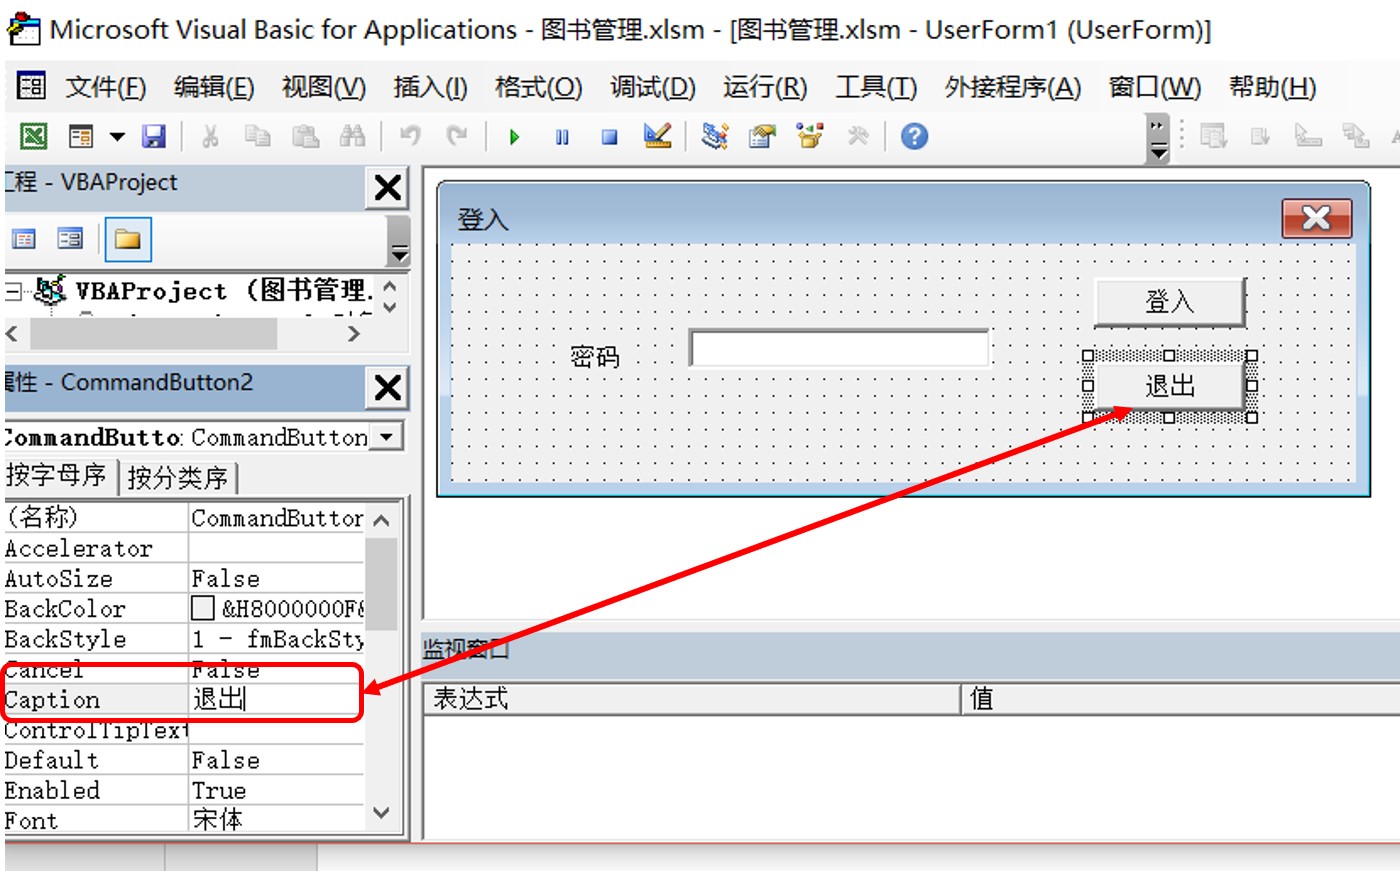This screenshot has height=871, width=1400.
Task: Click the Reset (stop) square icon
Action: (x=609, y=137)
